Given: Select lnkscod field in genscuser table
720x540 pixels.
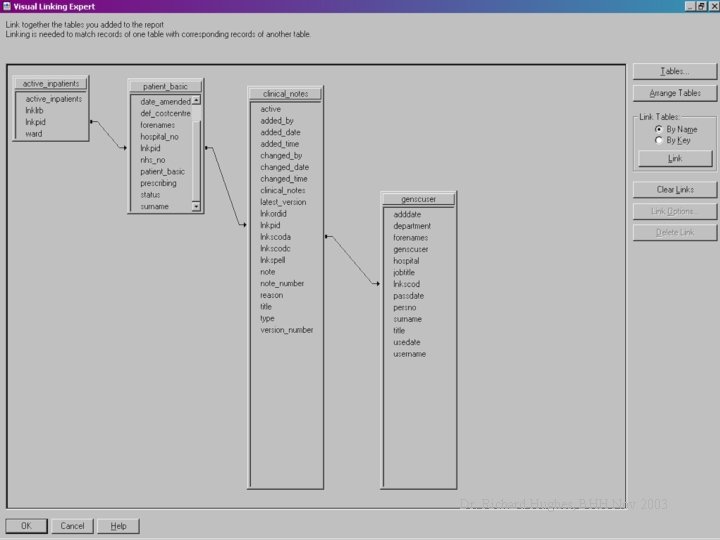Looking at the screenshot, I should point(406,284).
